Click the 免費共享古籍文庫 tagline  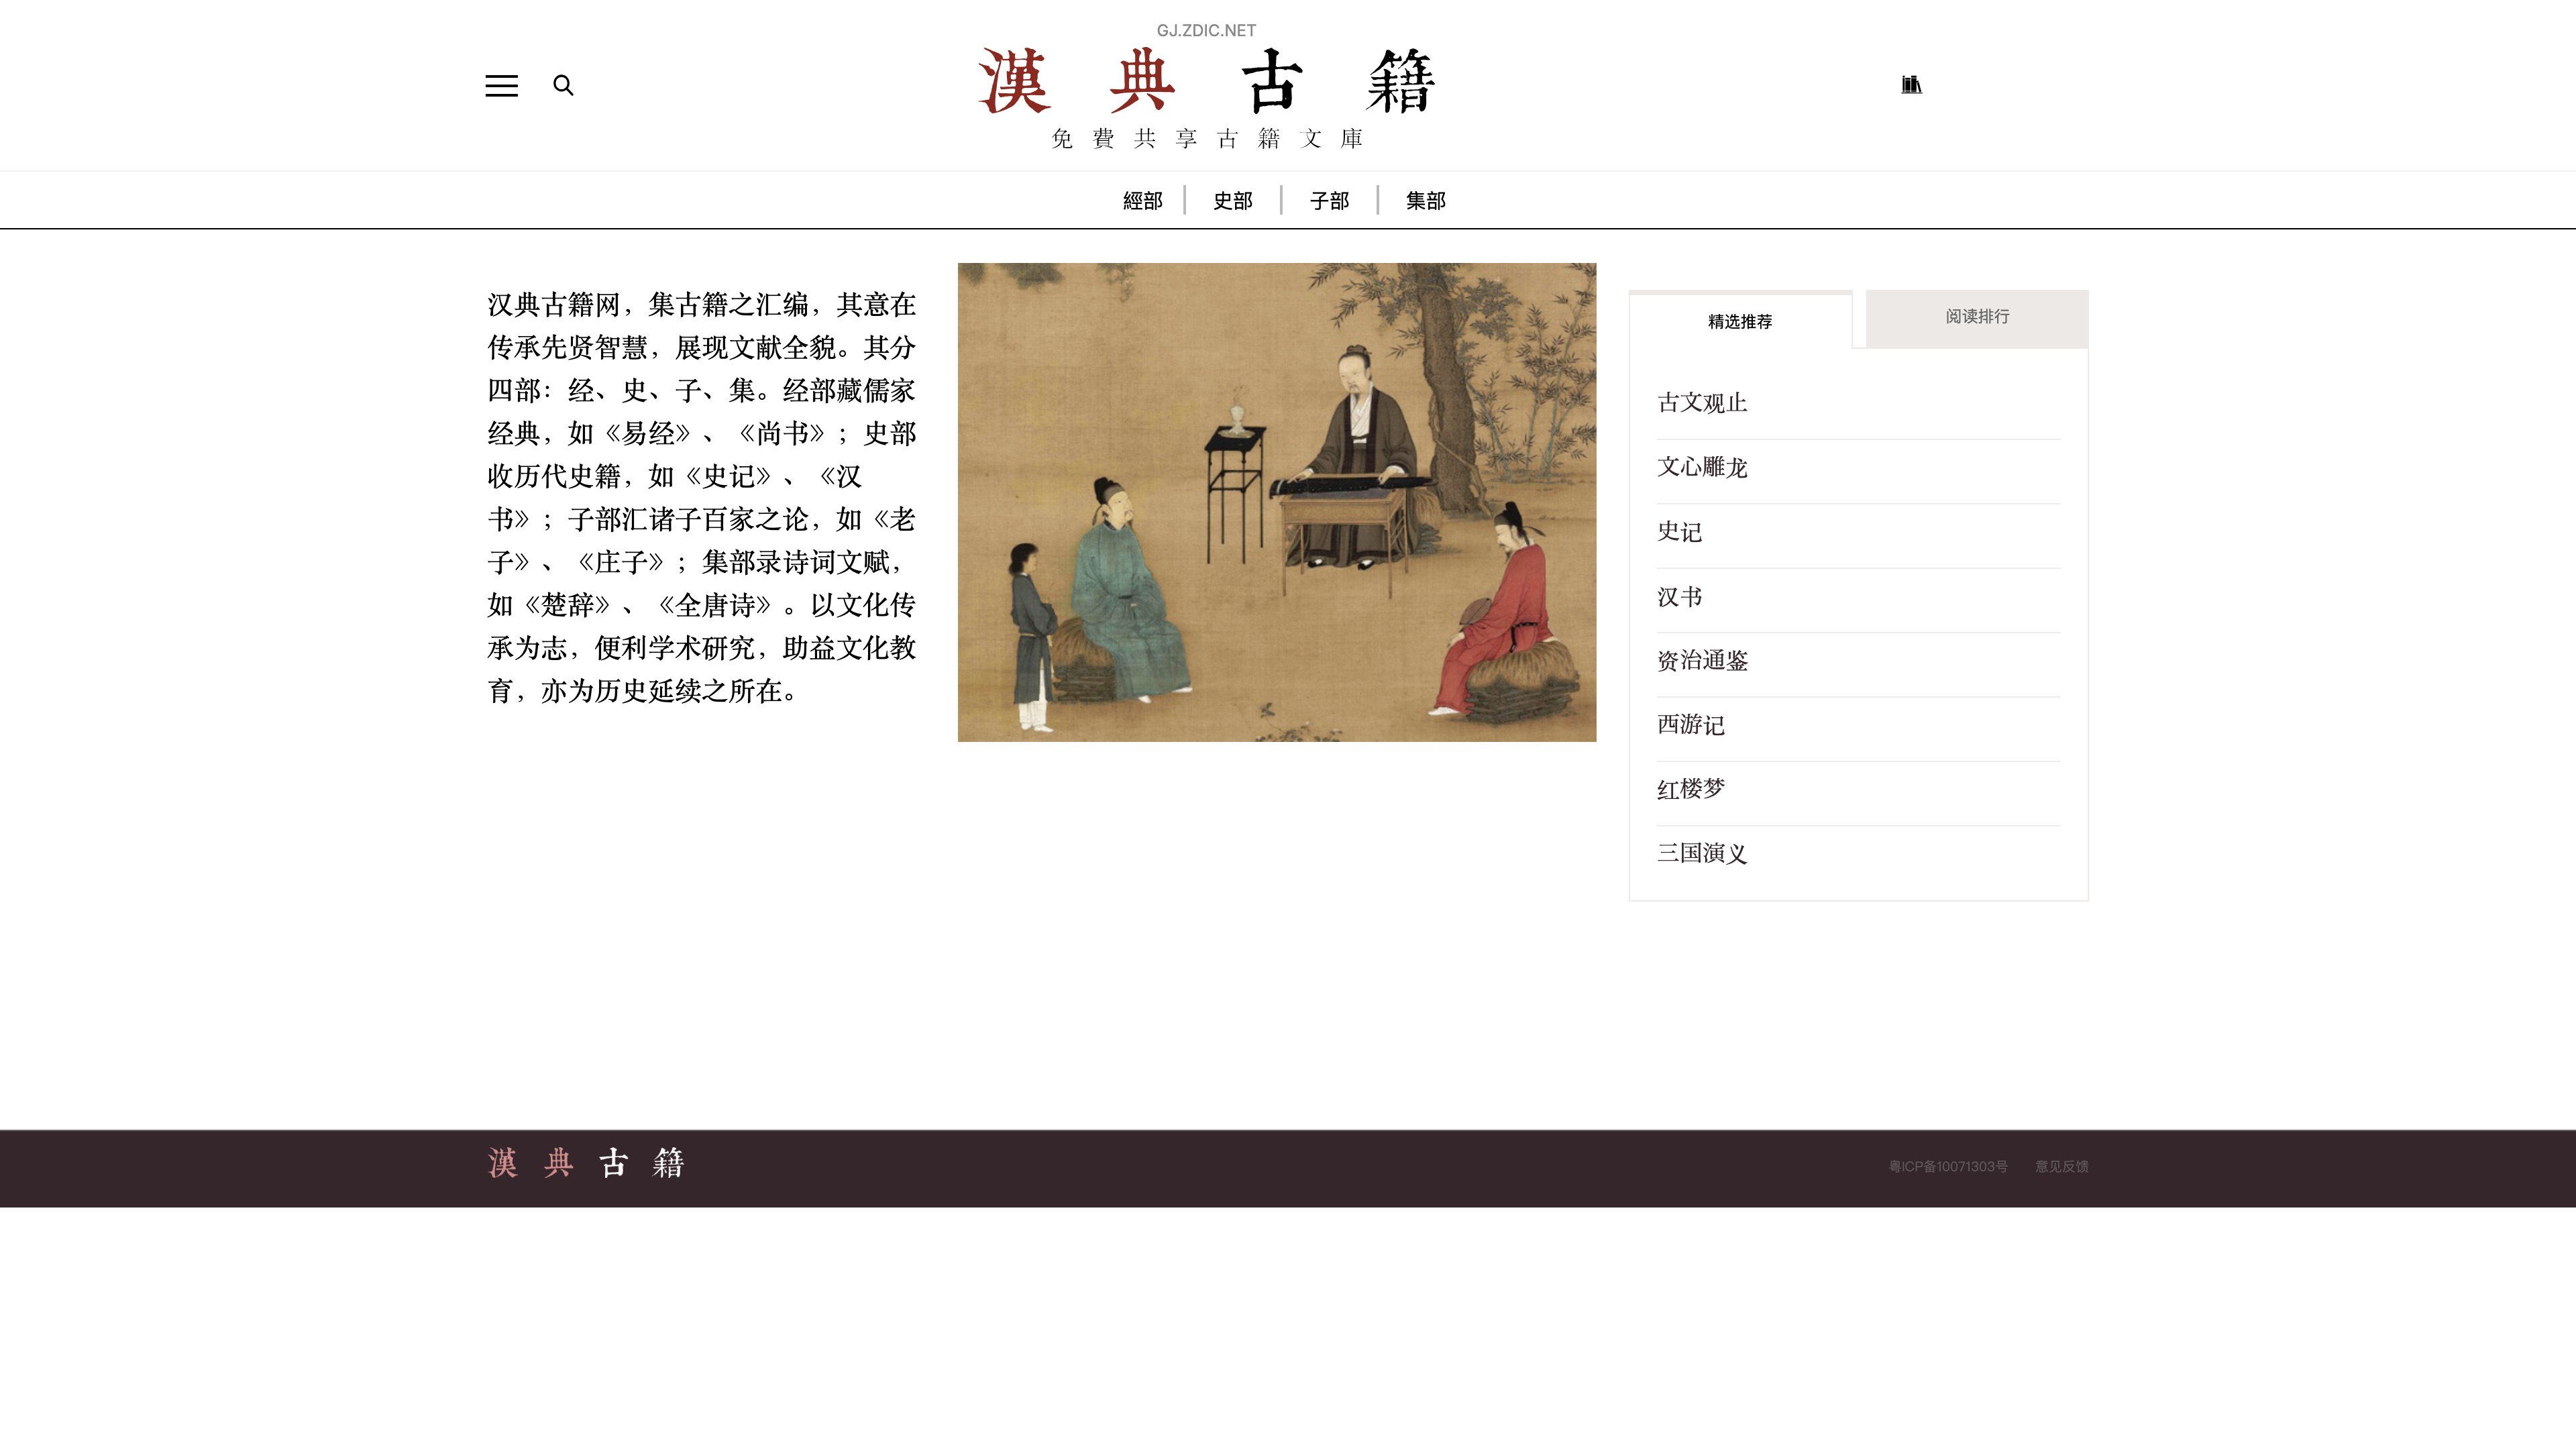coord(1207,139)
